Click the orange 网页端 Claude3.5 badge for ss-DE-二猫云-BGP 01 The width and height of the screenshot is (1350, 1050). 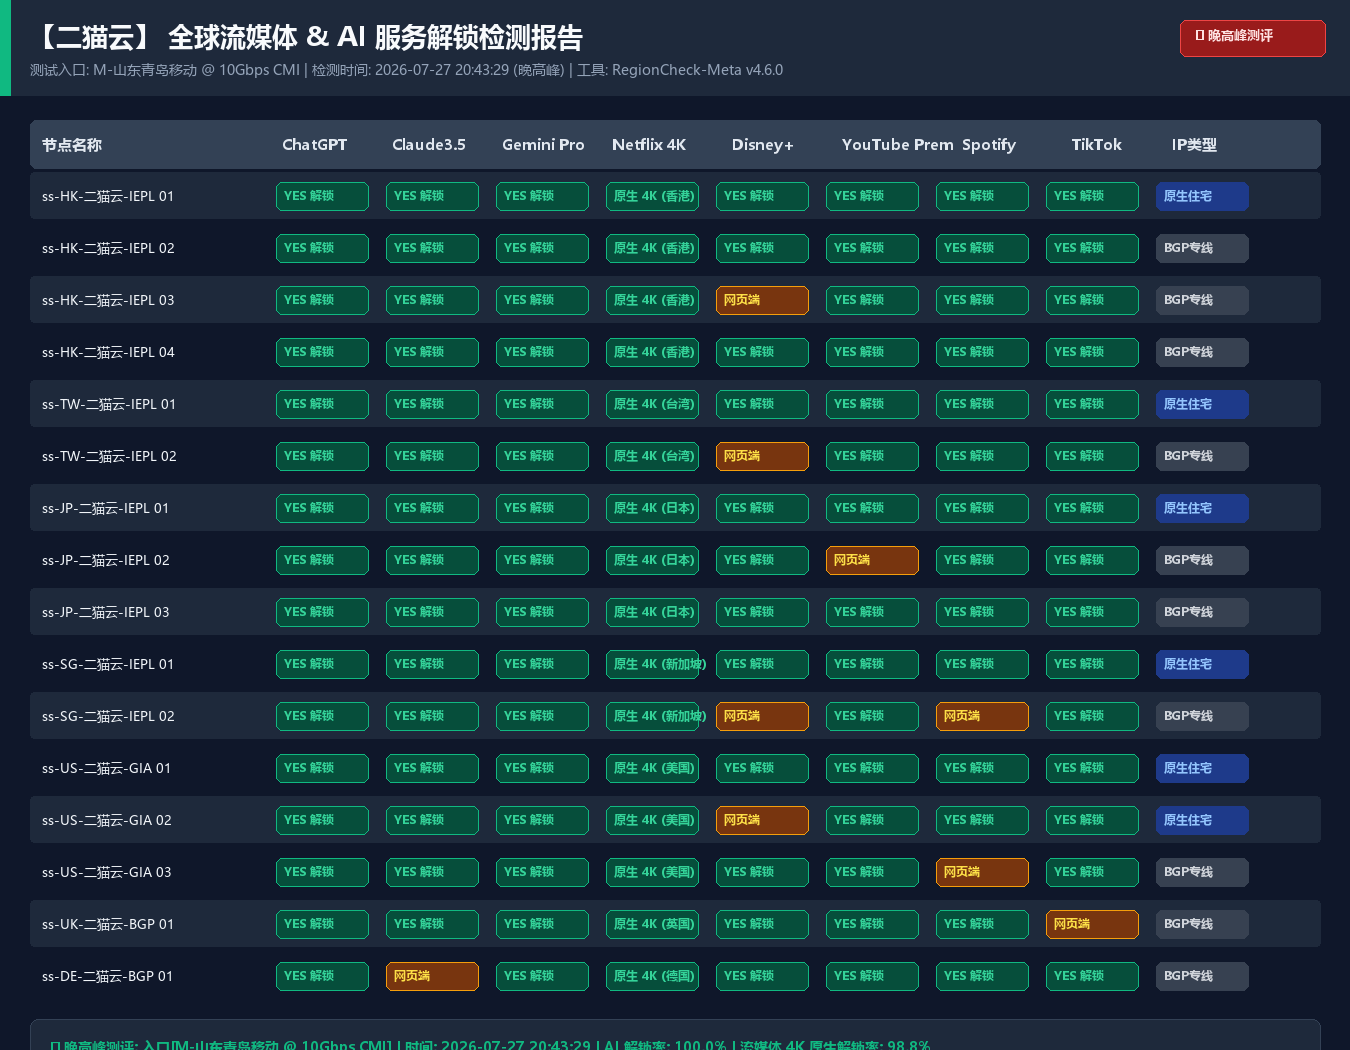tap(432, 976)
